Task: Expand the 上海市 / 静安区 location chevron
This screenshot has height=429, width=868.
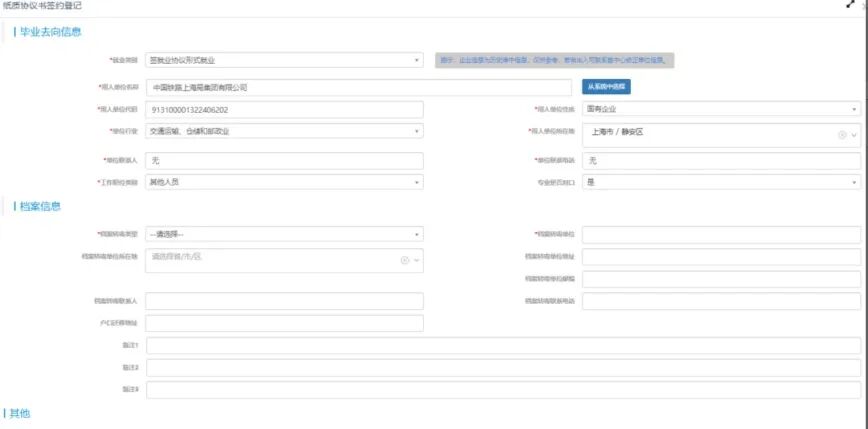Action: [854, 135]
